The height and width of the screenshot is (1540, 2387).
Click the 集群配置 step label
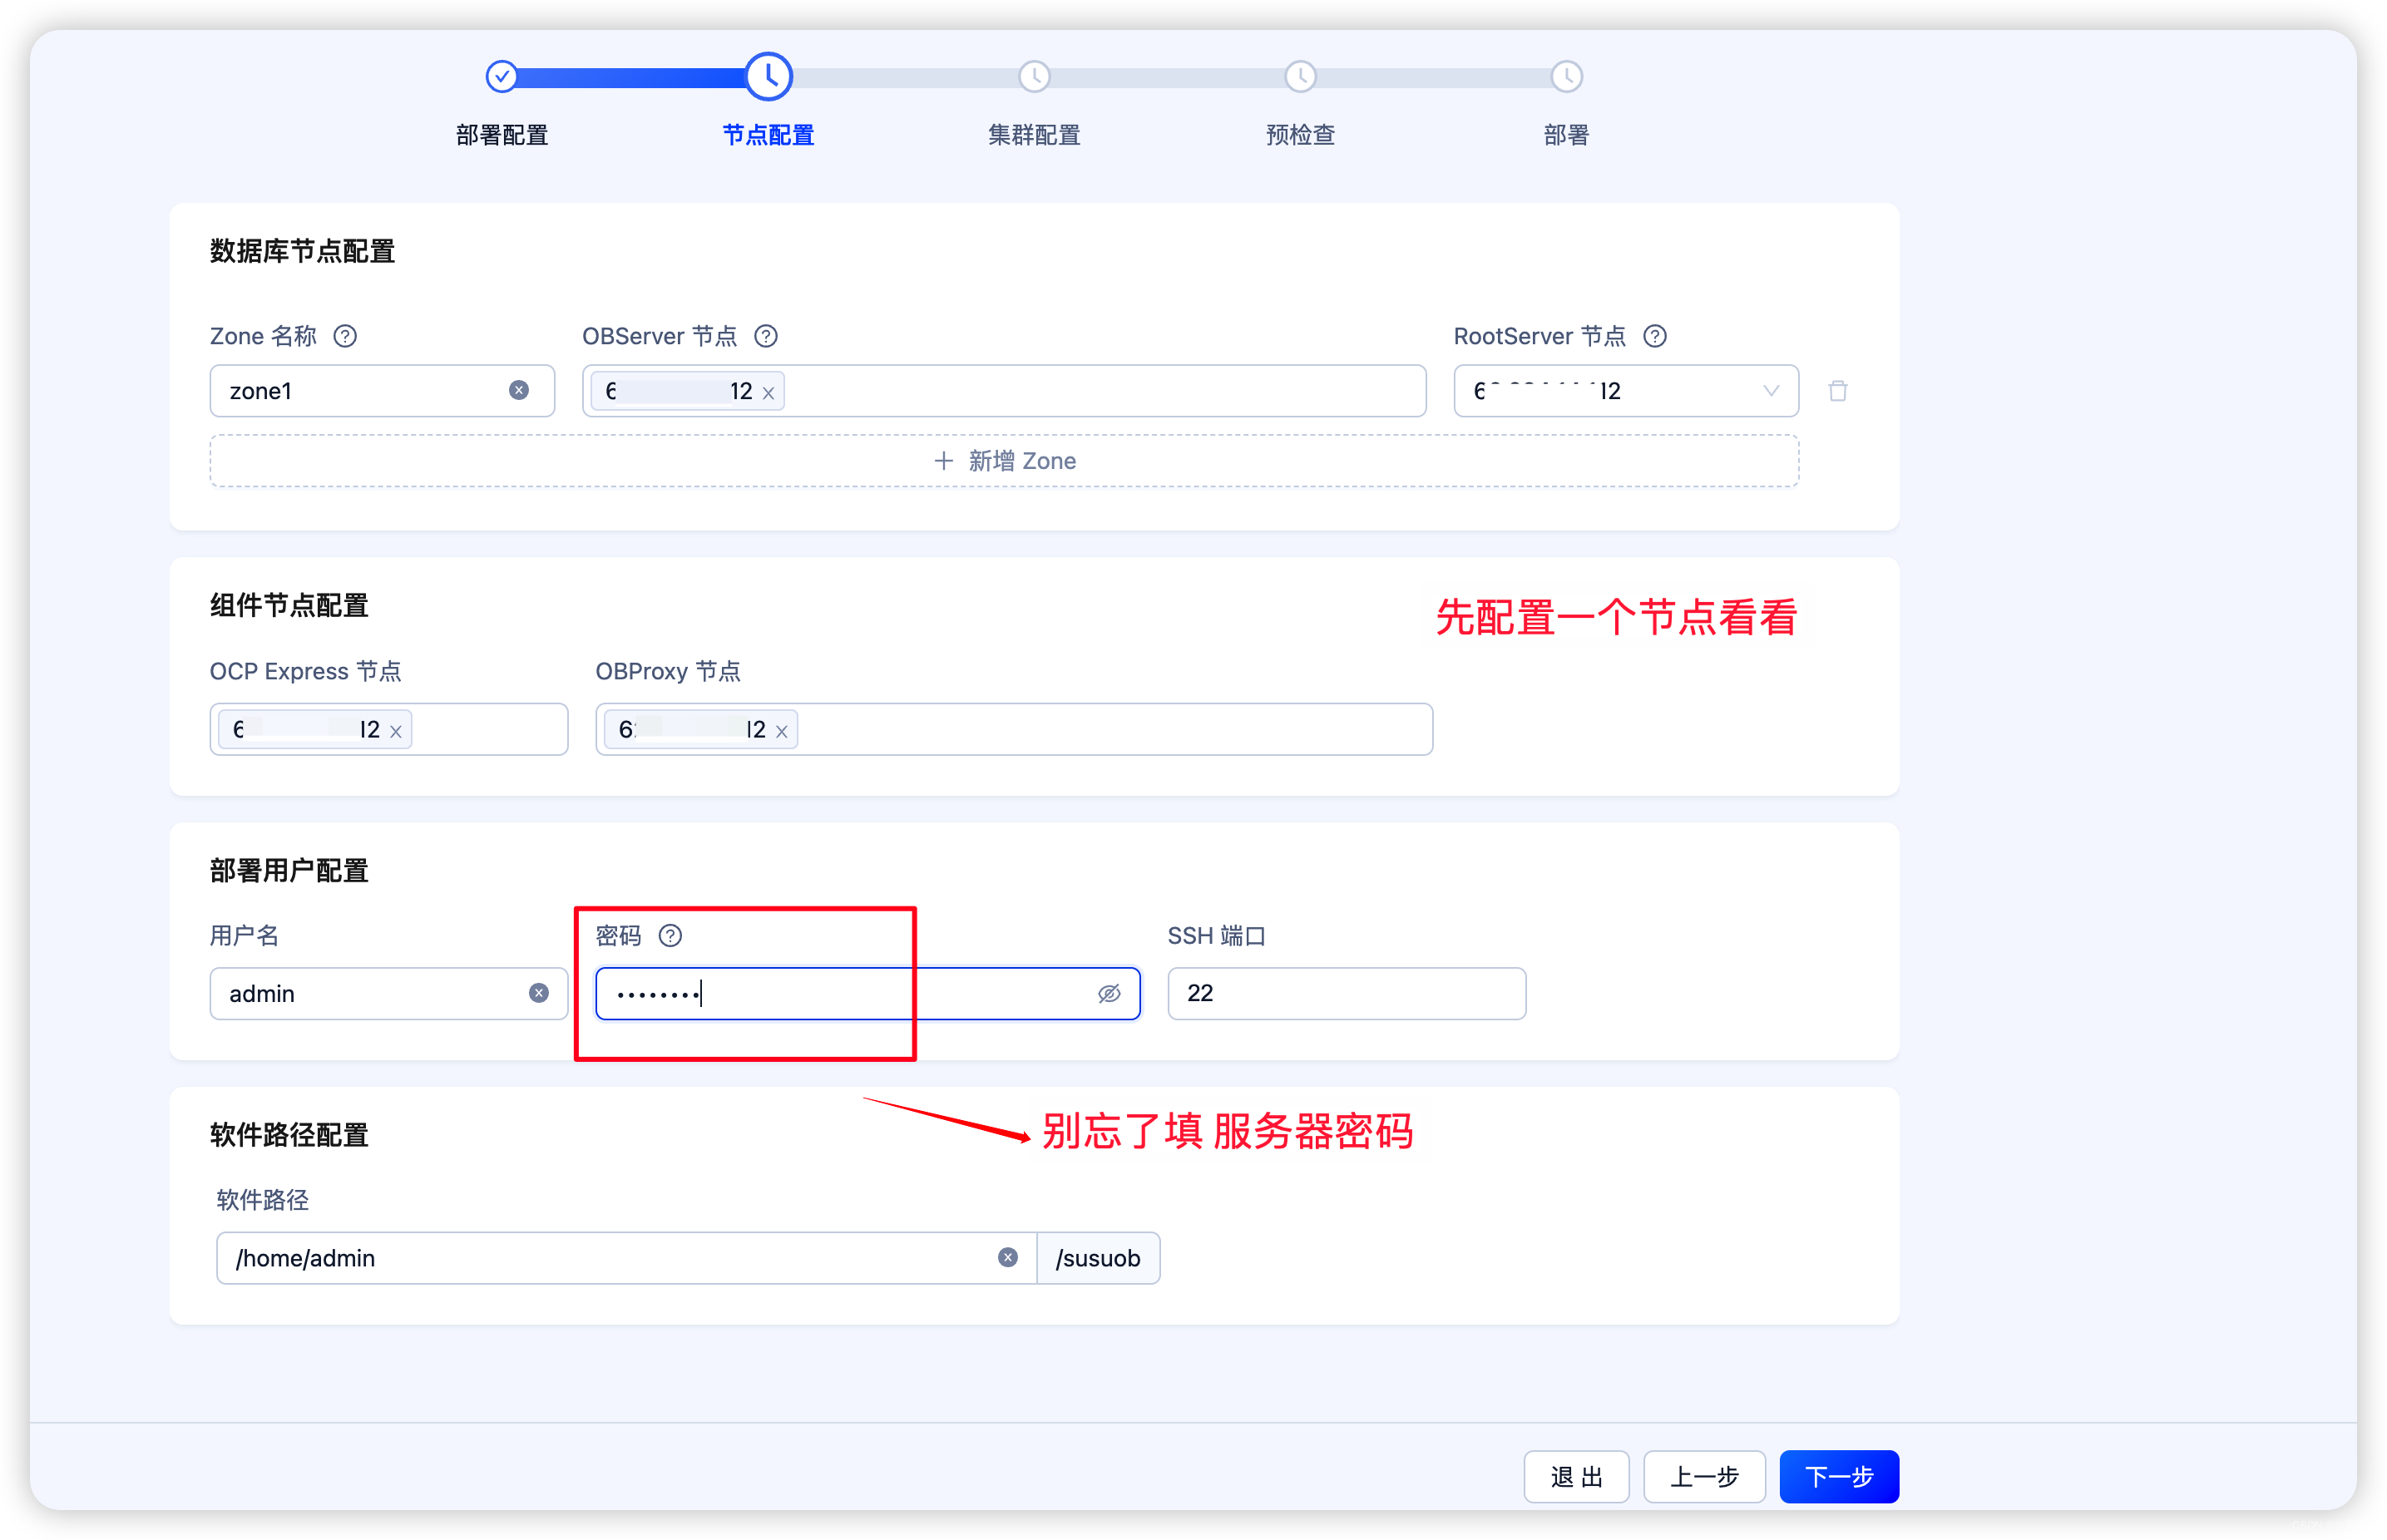(1034, 135)
